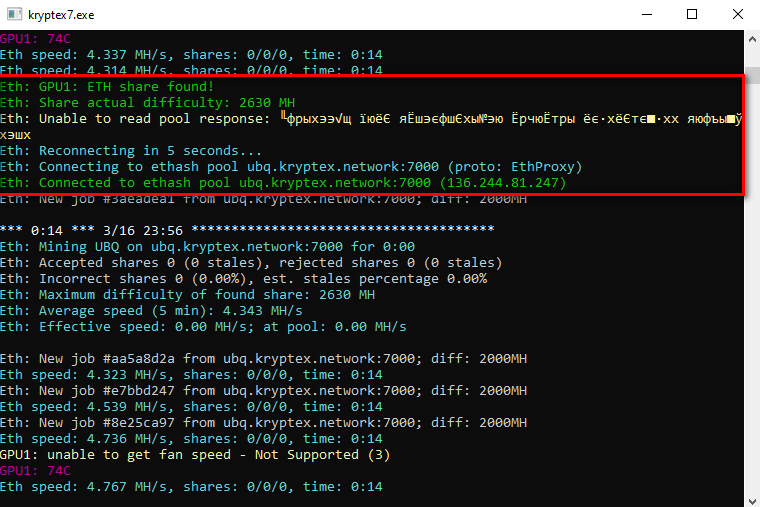Click the 'Share actual difficulty: 2630 MH' line
The width and height of the screenshot is (760, 507).
pyautogui.click(x=147, y=103)
